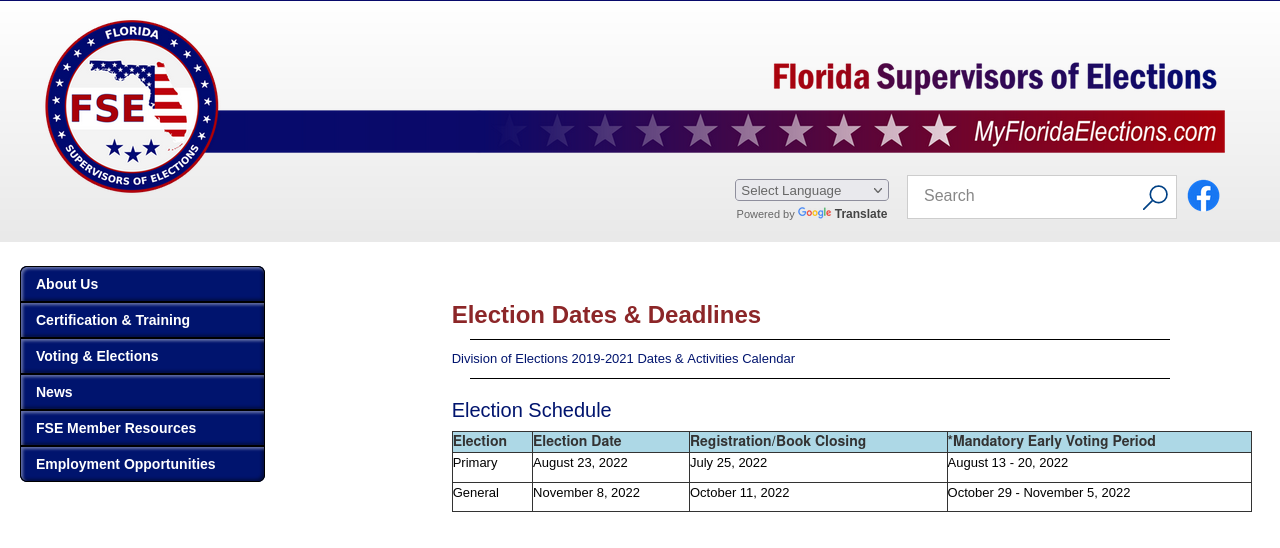The height and width of the screenshot is (548, 1280).
Task: Click the MyFloridaElections.com banner
Action: (1097, 131)
